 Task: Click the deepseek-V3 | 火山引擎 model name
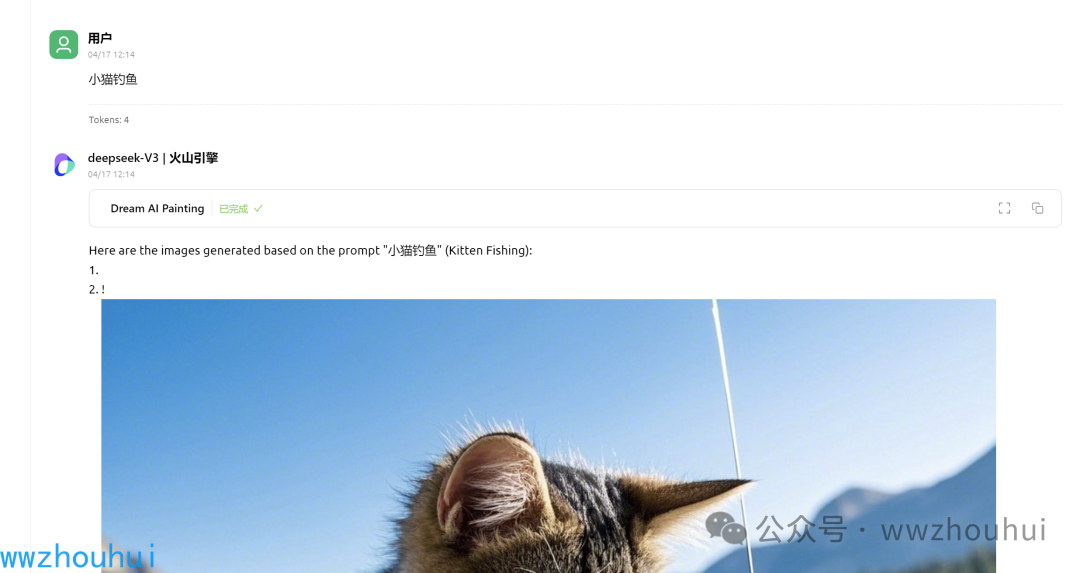153,158
